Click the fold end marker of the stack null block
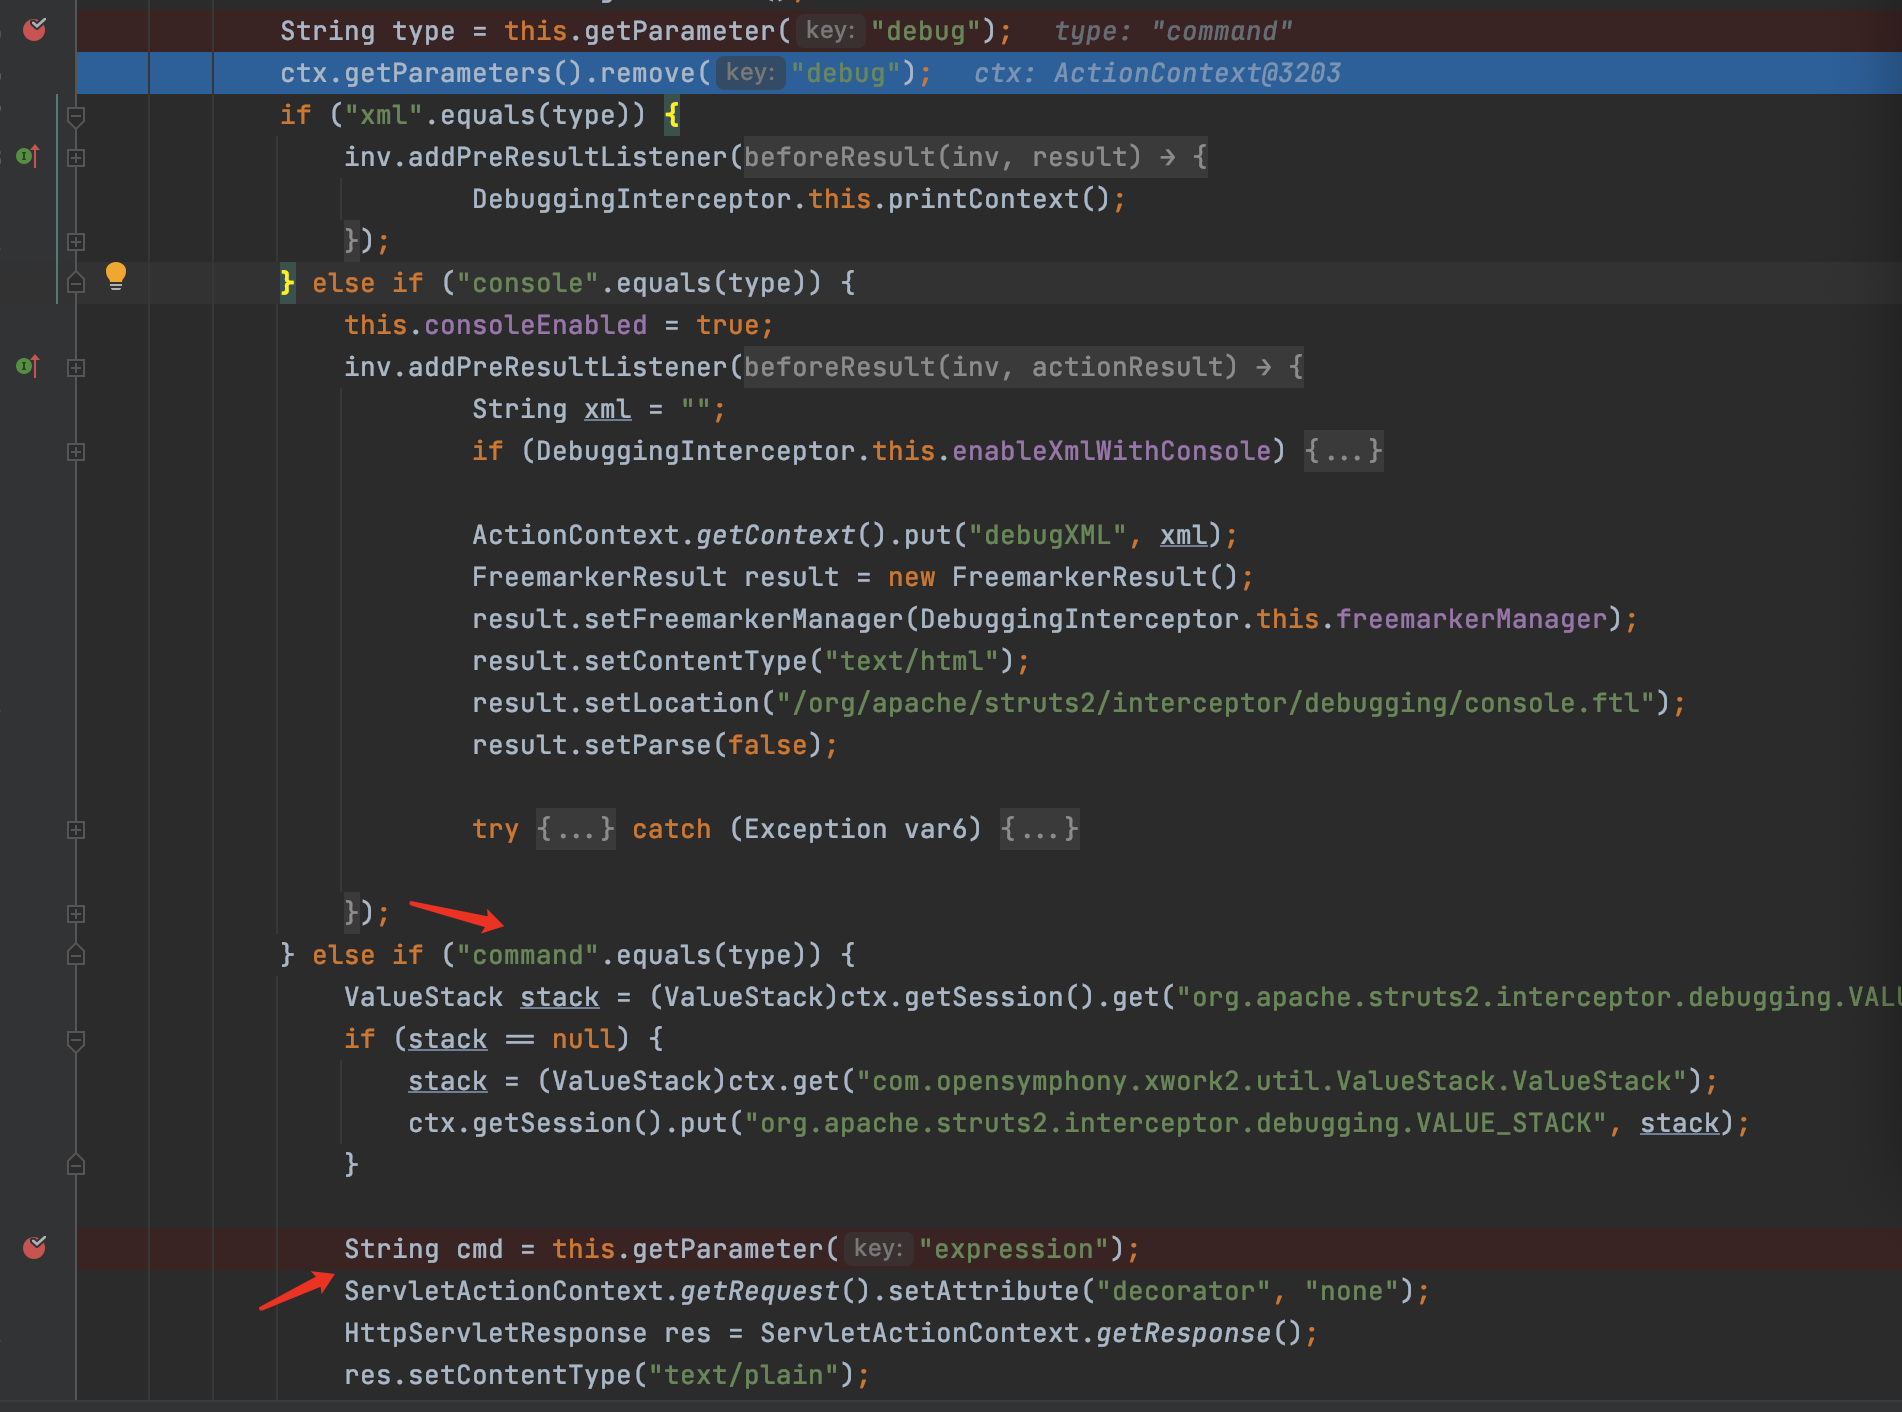This screenshot has width=1902, height=1412. [x=76, y=1165]
